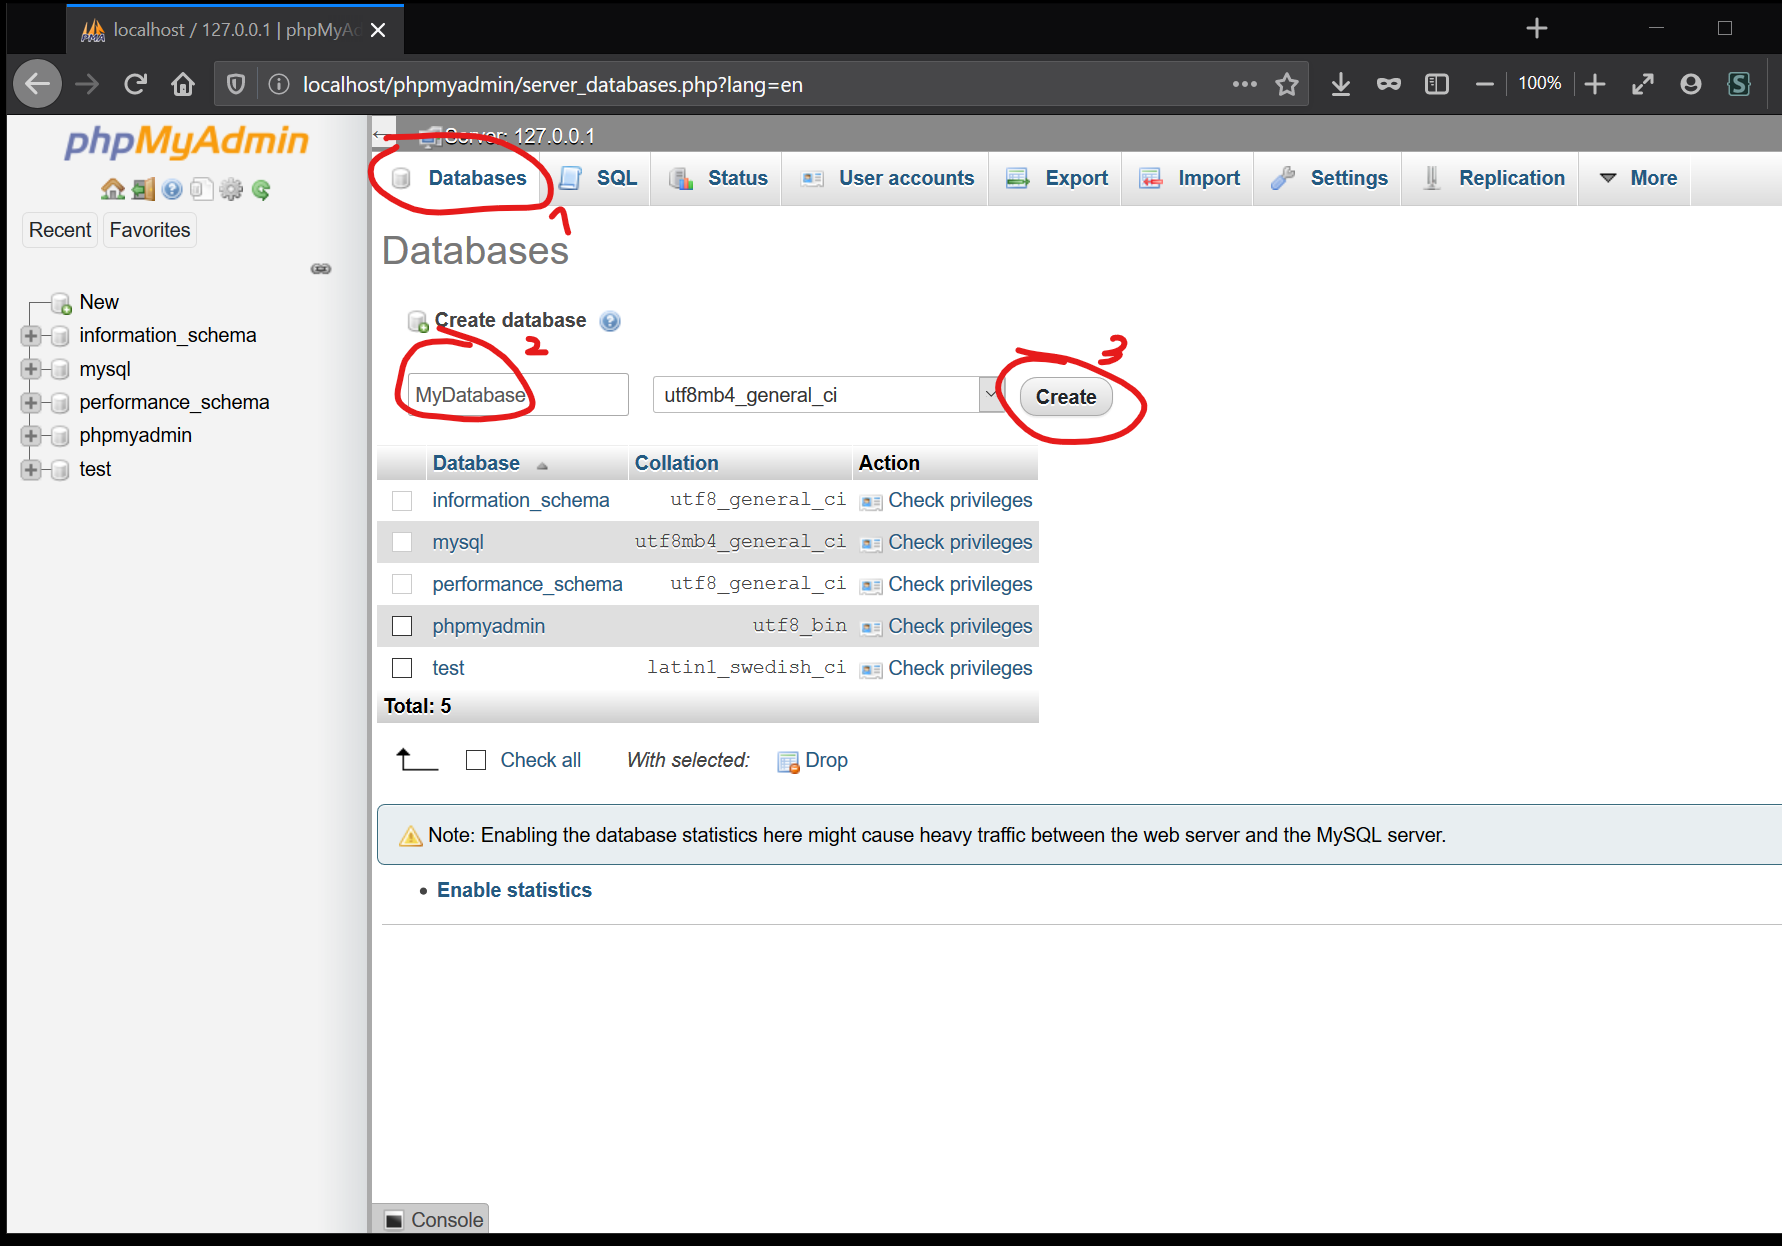Tick the test database checkbox
This screenshot has height=1246, width=1782.
click(x=402, y=669)
